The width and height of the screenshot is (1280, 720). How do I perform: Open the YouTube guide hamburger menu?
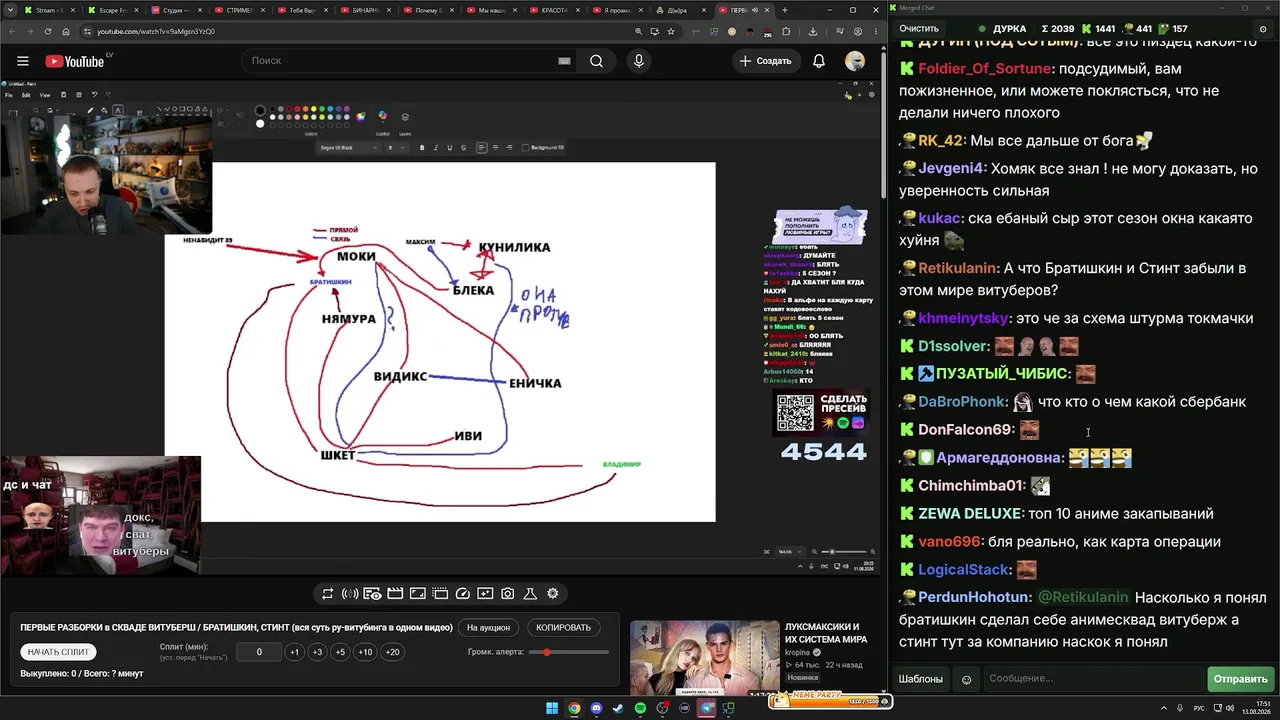(22, 61)
